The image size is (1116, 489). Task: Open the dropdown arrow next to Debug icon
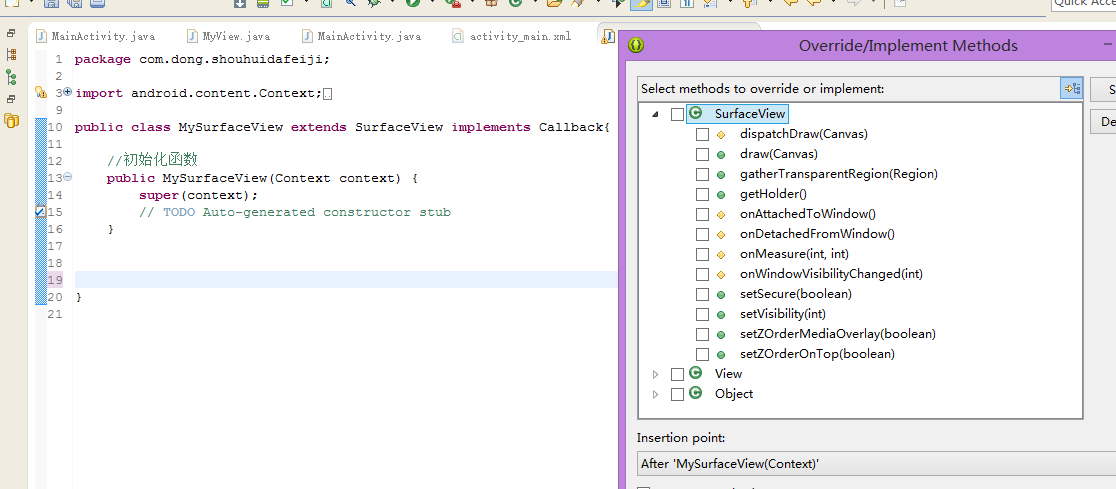click(x=393, y=3)
